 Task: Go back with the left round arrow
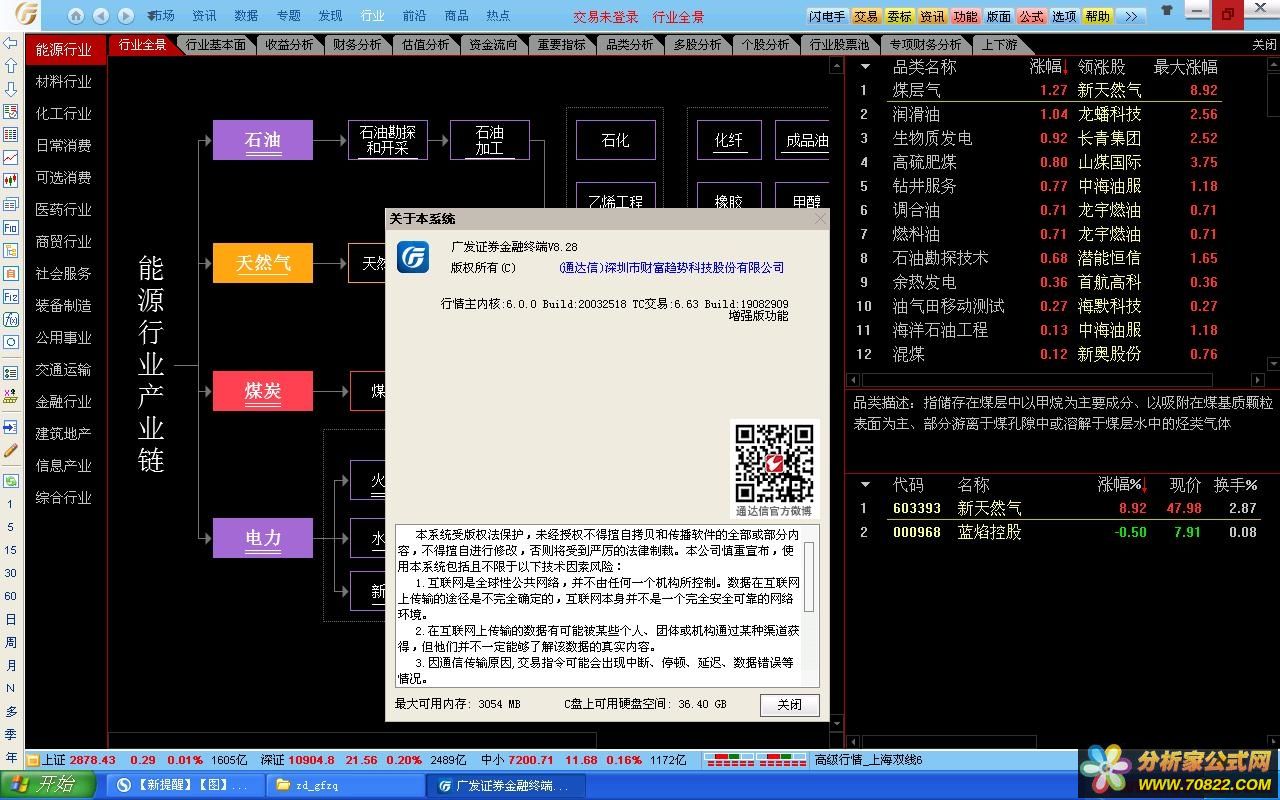click(x=101, y=15)
